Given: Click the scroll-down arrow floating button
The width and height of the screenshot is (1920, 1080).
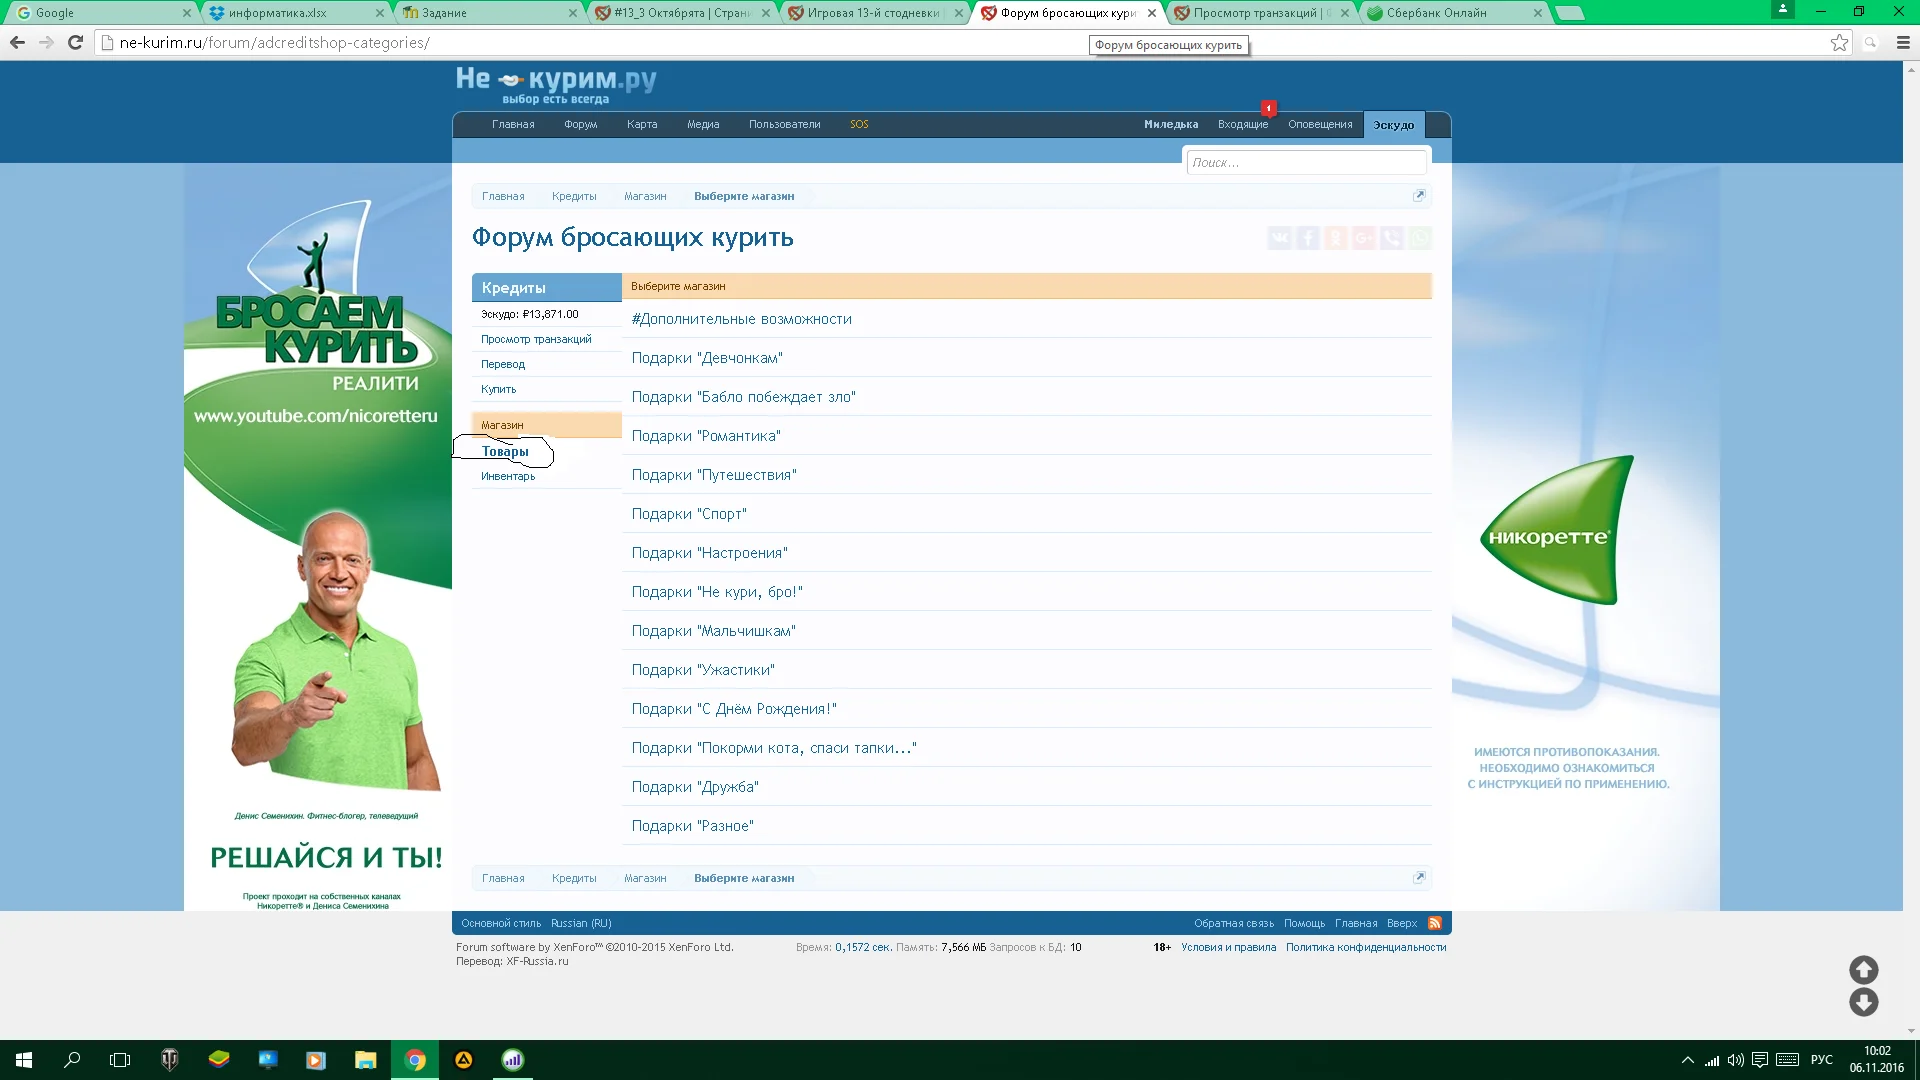Looking at the screenshot, I should [x=1863, y=1002].
